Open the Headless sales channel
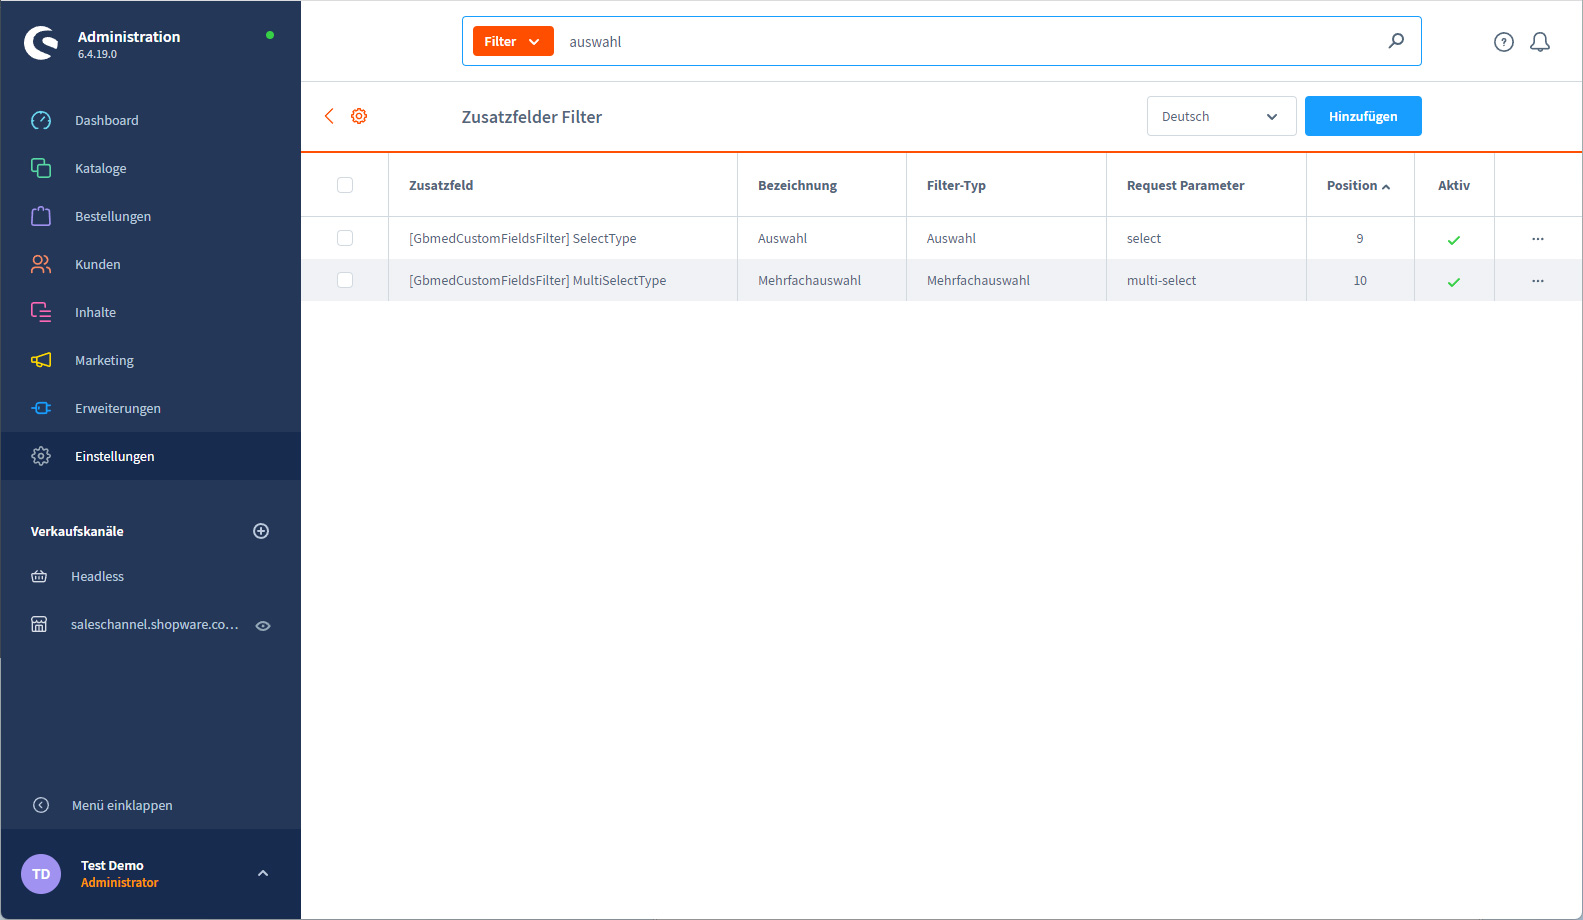The image size is (1583, 920). coord(98,576)
